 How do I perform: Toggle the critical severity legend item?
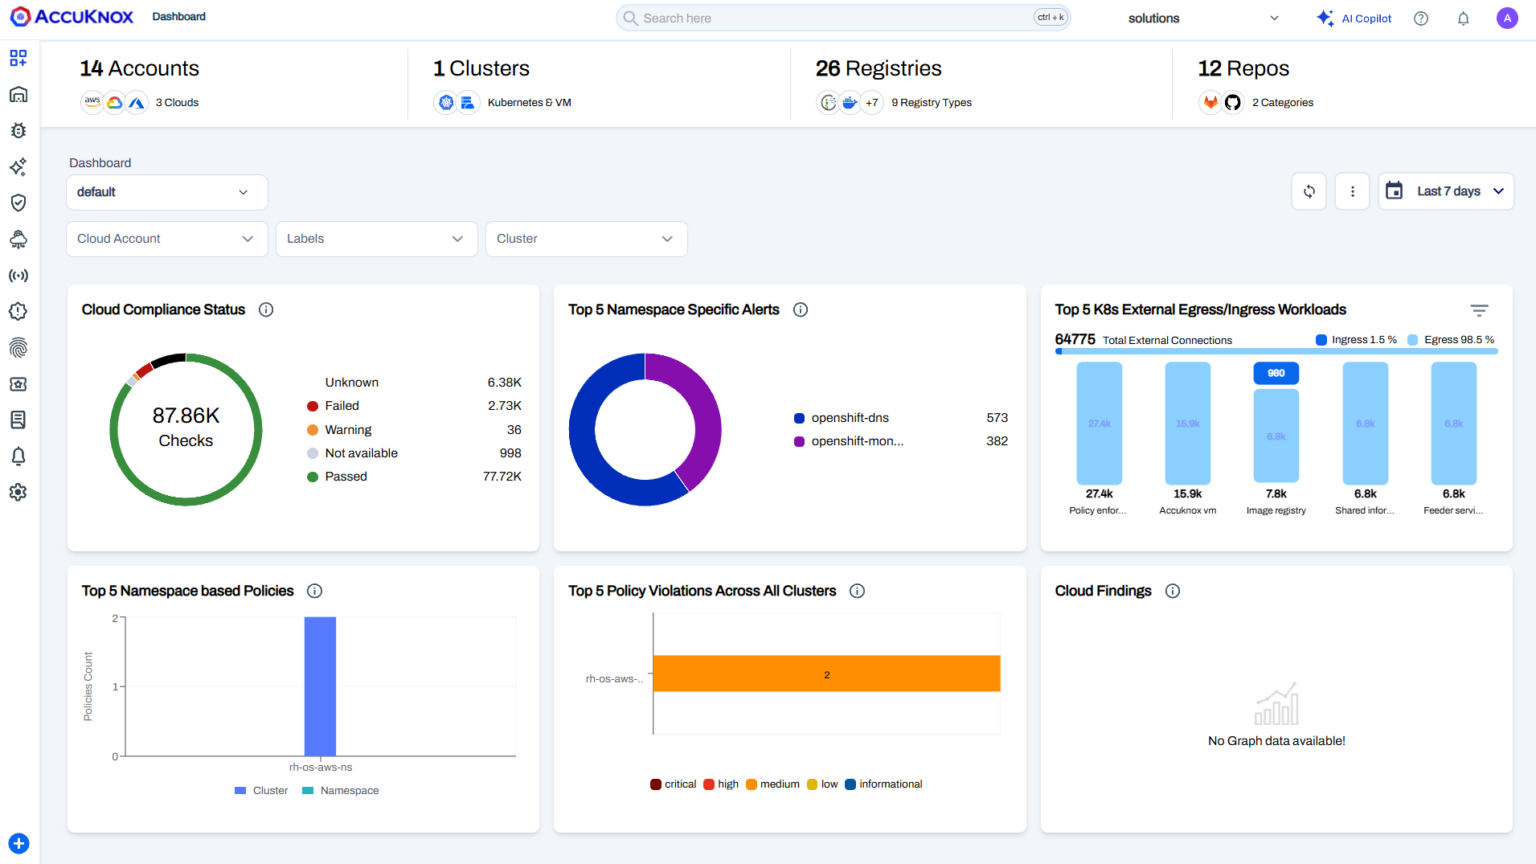pyautogui.click(x=673, y=784)
